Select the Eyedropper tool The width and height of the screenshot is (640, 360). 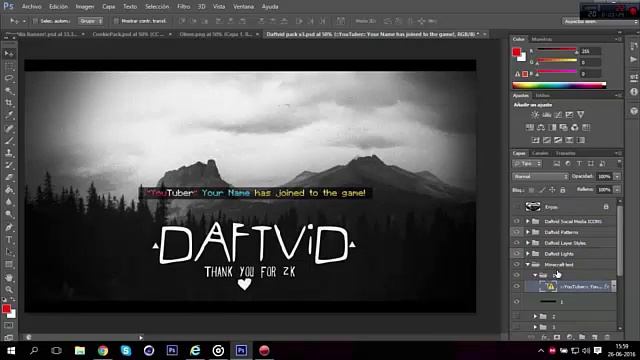[x=9, y=116]
